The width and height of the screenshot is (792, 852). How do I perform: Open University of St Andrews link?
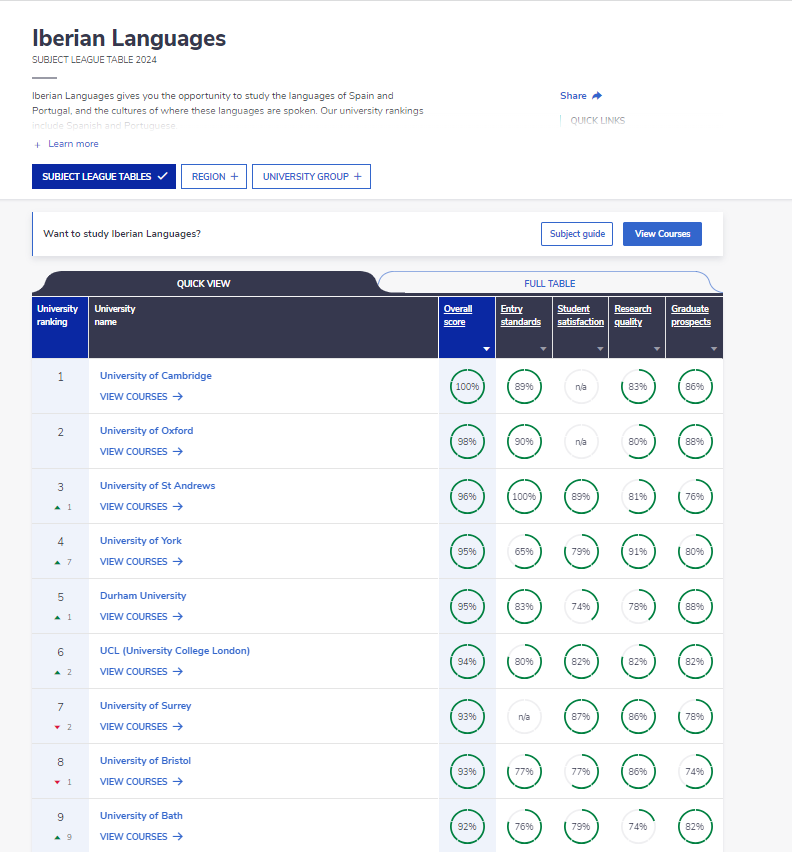click(x=158, y=485)
